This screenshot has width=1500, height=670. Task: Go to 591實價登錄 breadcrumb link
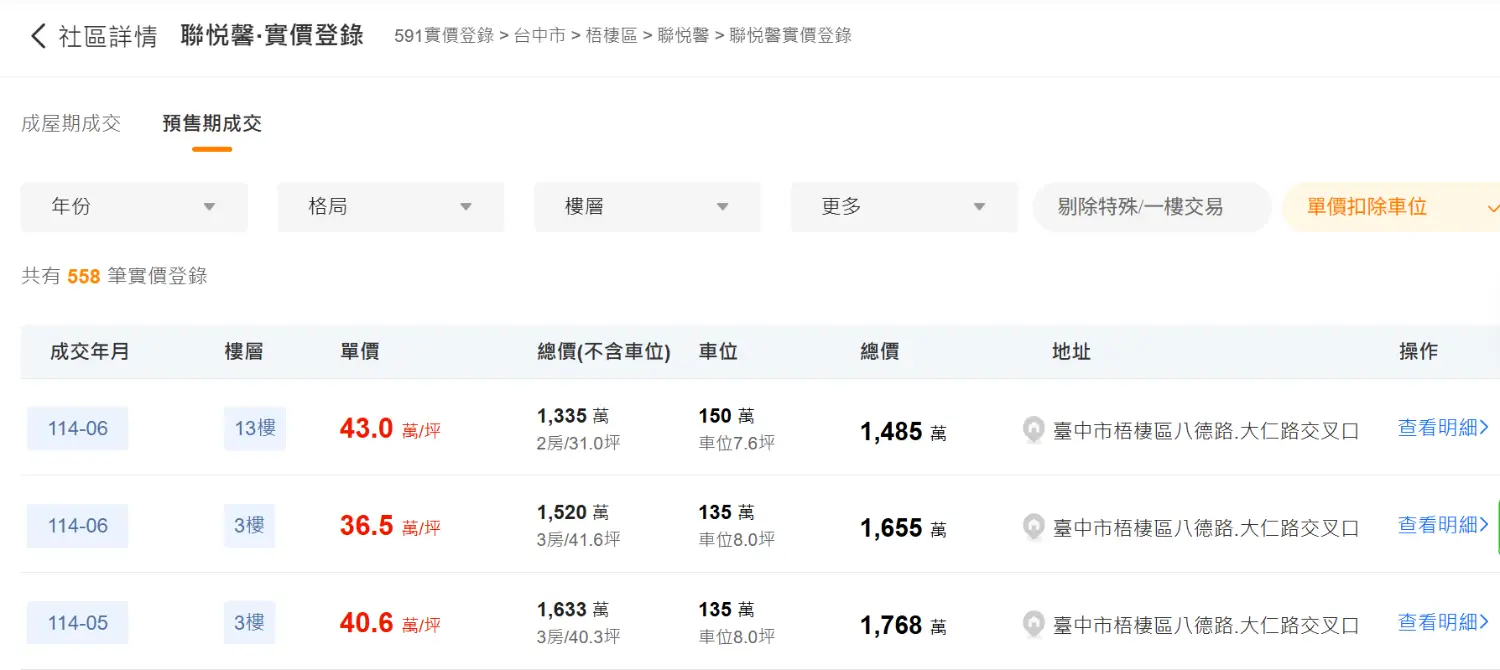coord(444,36)
